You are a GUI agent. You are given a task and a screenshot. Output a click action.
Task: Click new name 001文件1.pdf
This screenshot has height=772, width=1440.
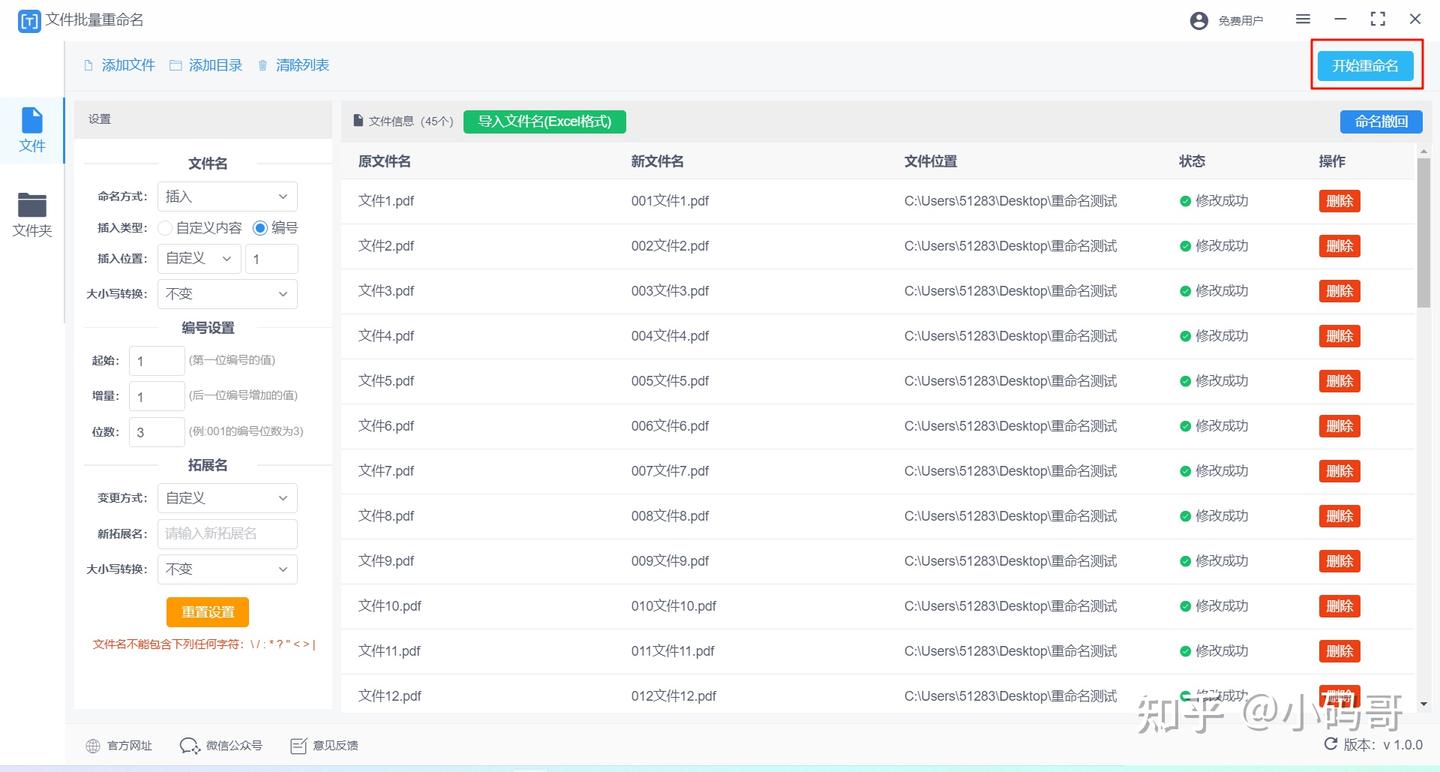(x=670, y=201)
